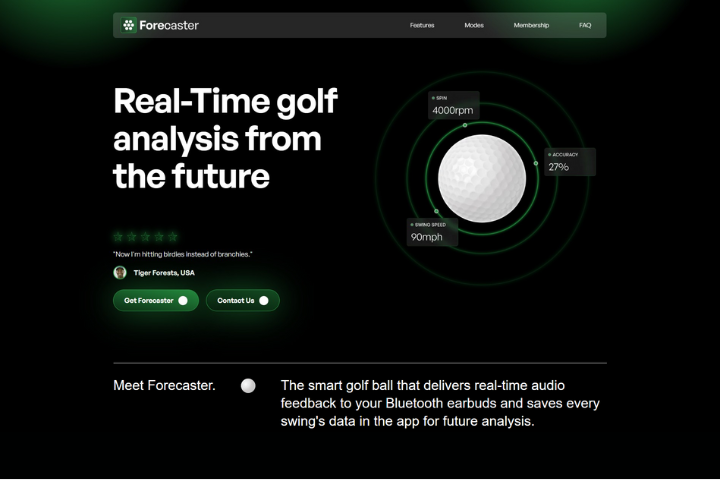Open the Features nav link
This screenshot has height=480, width=720.
422,25
